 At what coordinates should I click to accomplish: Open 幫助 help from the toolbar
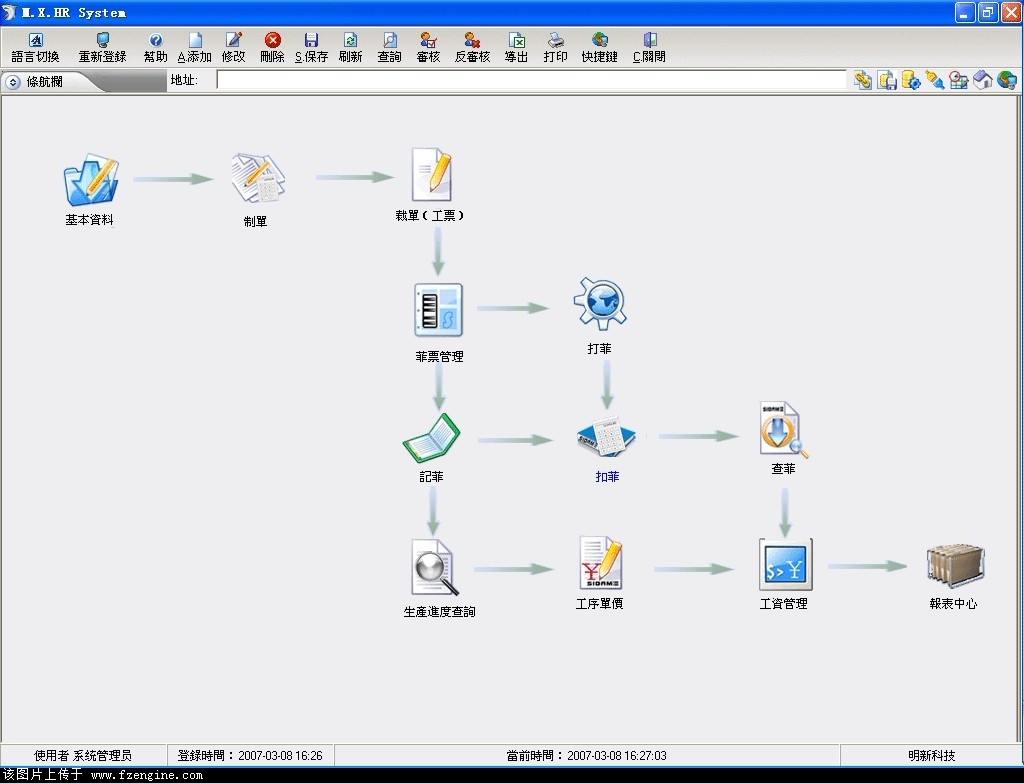tap(155, 48)
